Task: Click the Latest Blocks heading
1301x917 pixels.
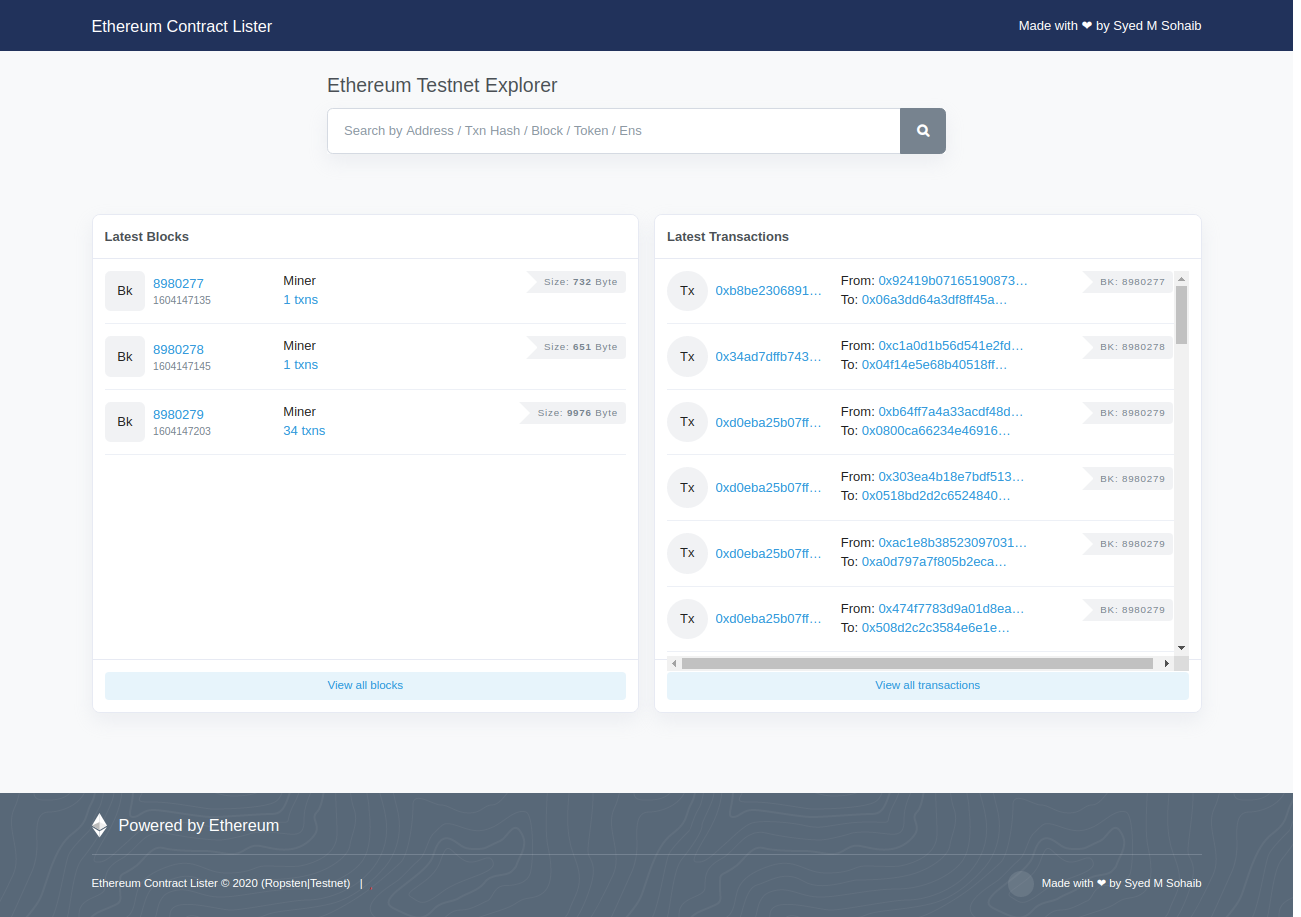Action: (x=147, y=237)
